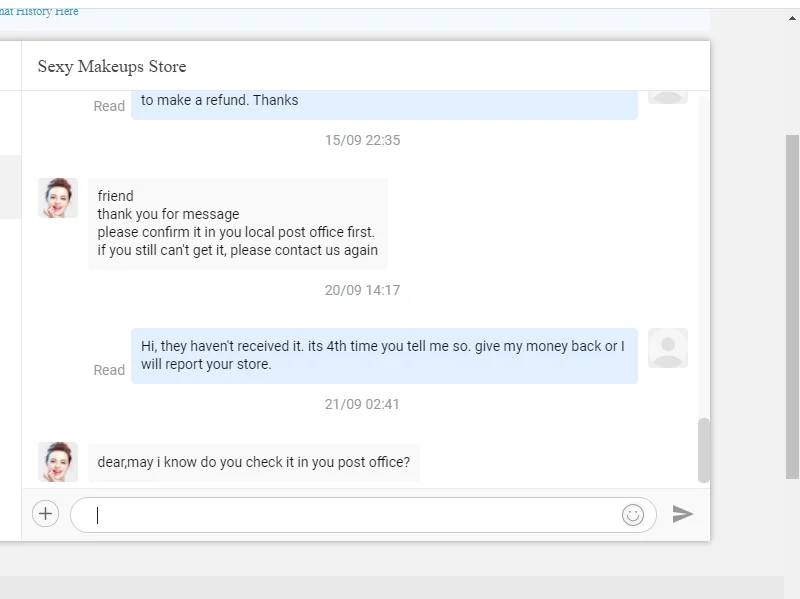Click the 'Read' status beside the 'Hi, they haven't received it' message

click(x=109, y=371)
